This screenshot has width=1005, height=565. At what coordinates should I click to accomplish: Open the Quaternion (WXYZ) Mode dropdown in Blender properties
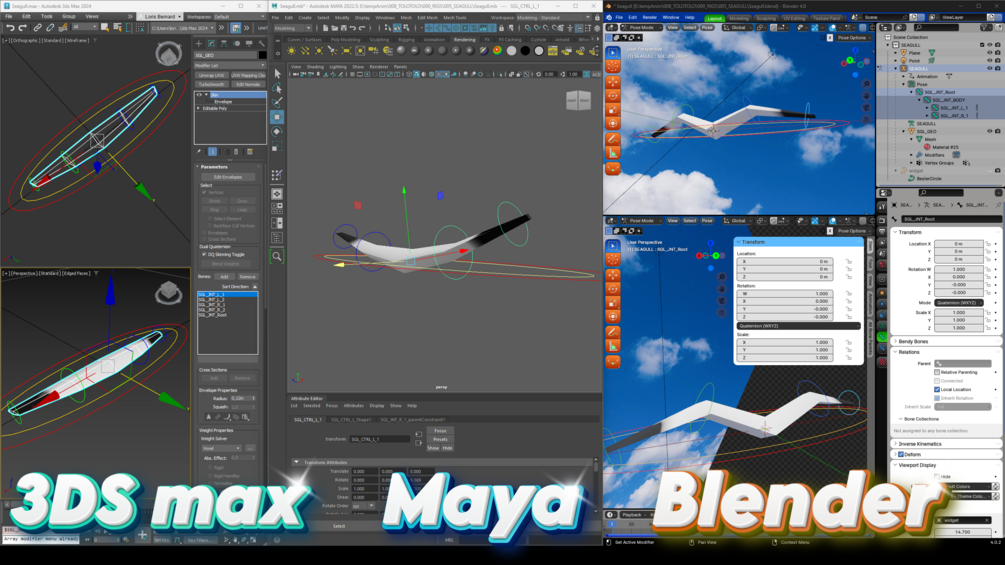click(959, 302)
